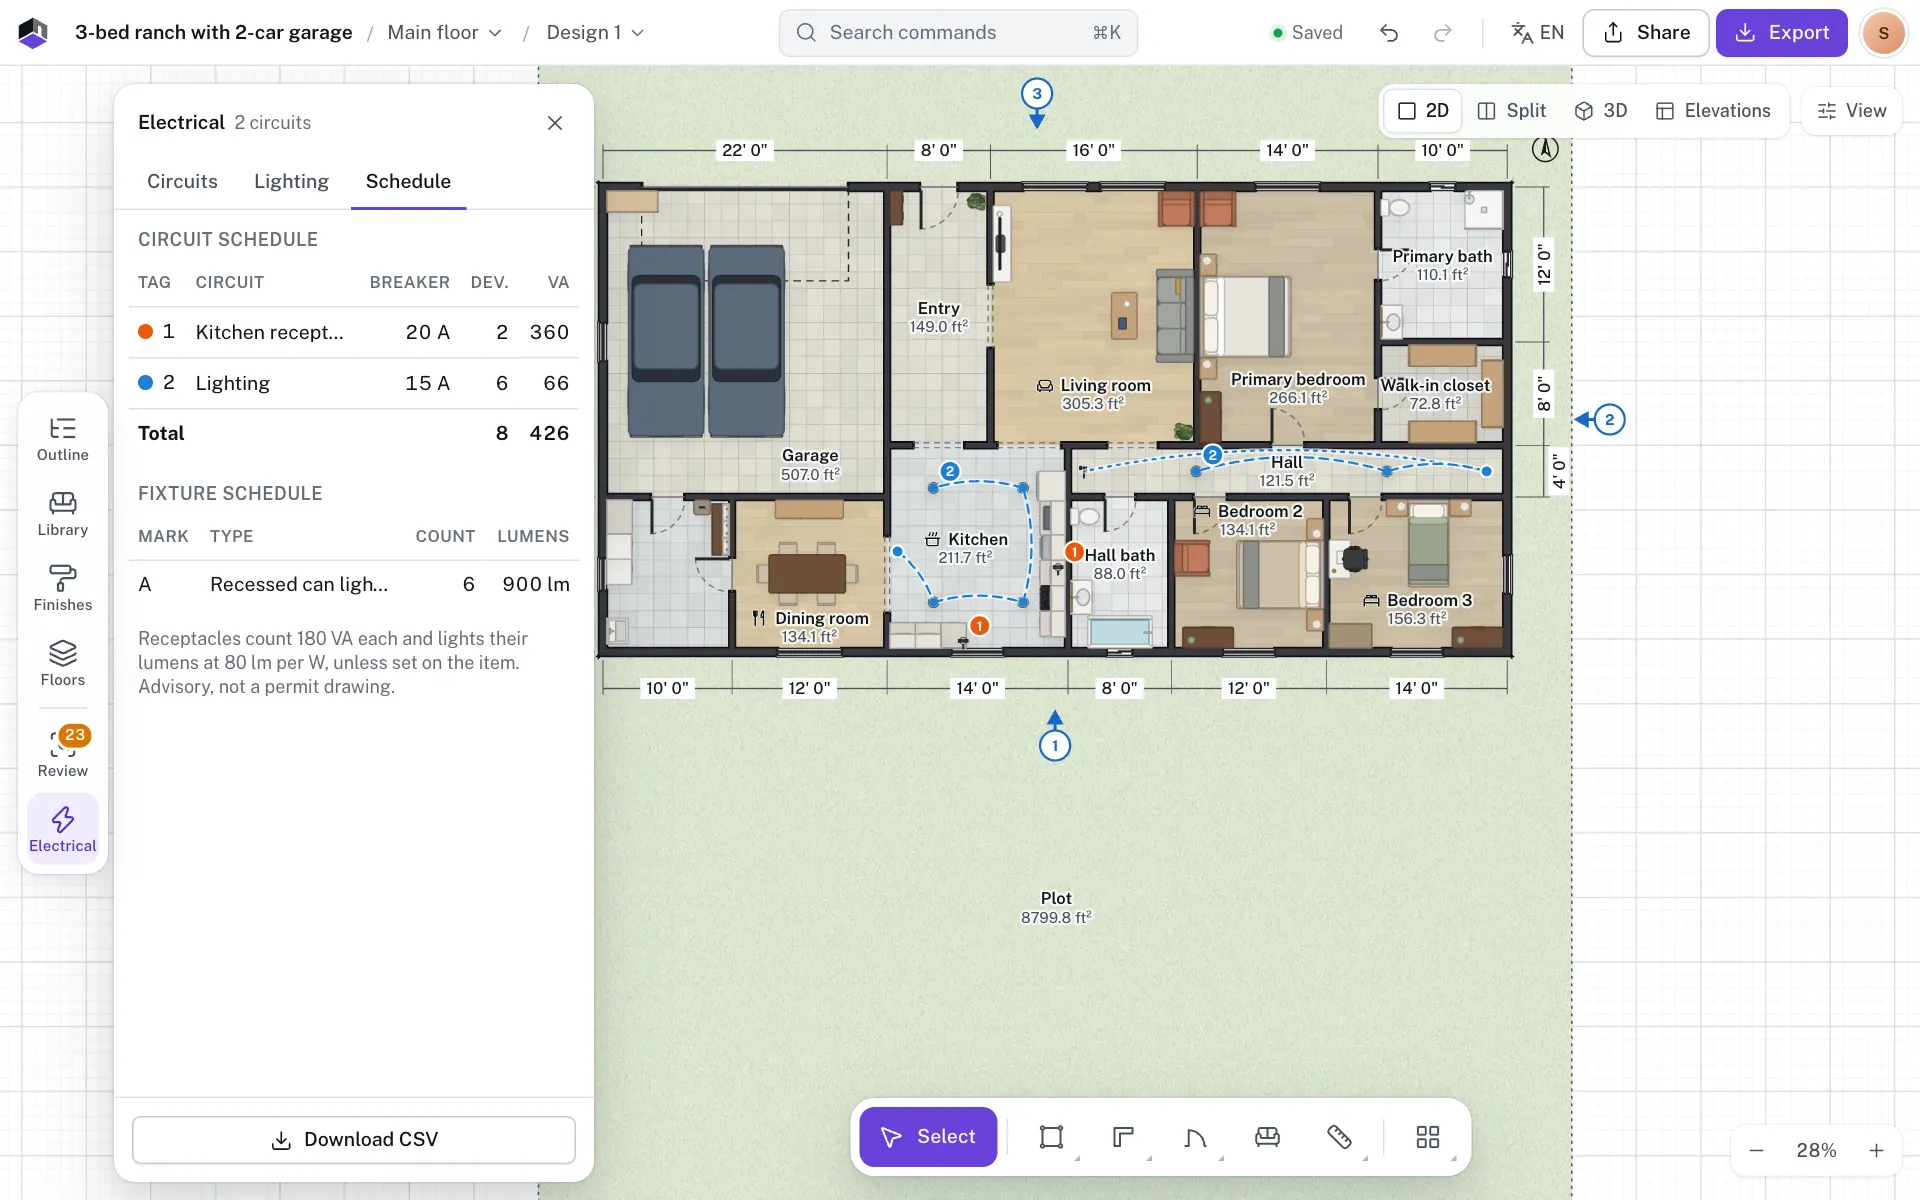This screenshot has height=1200, width=1920.
Task: Toggle the Electrical sidebar panel
Action: coord(63,831)
